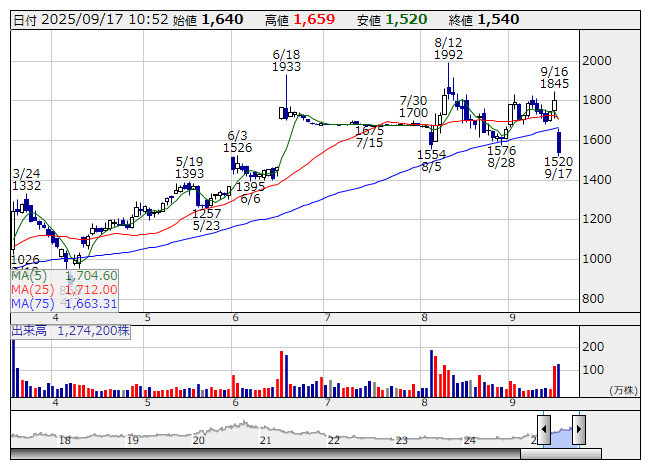Click the 1800 price axis label
Viewport: 653px width, 470px height.
(x=597, y=100)
